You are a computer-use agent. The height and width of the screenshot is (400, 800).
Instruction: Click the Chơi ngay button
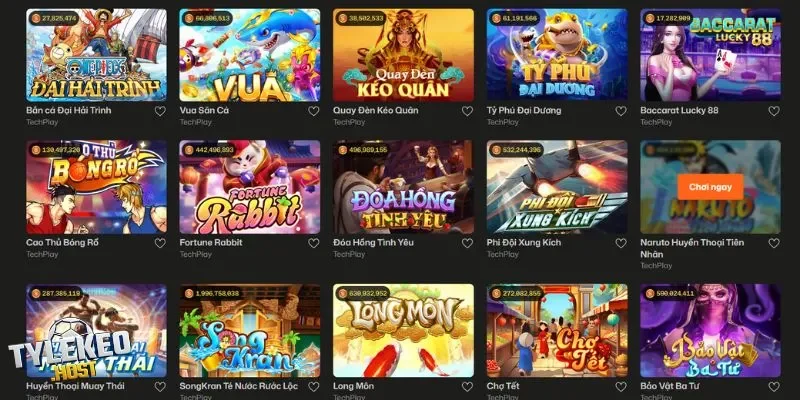(x=710, y=187)
